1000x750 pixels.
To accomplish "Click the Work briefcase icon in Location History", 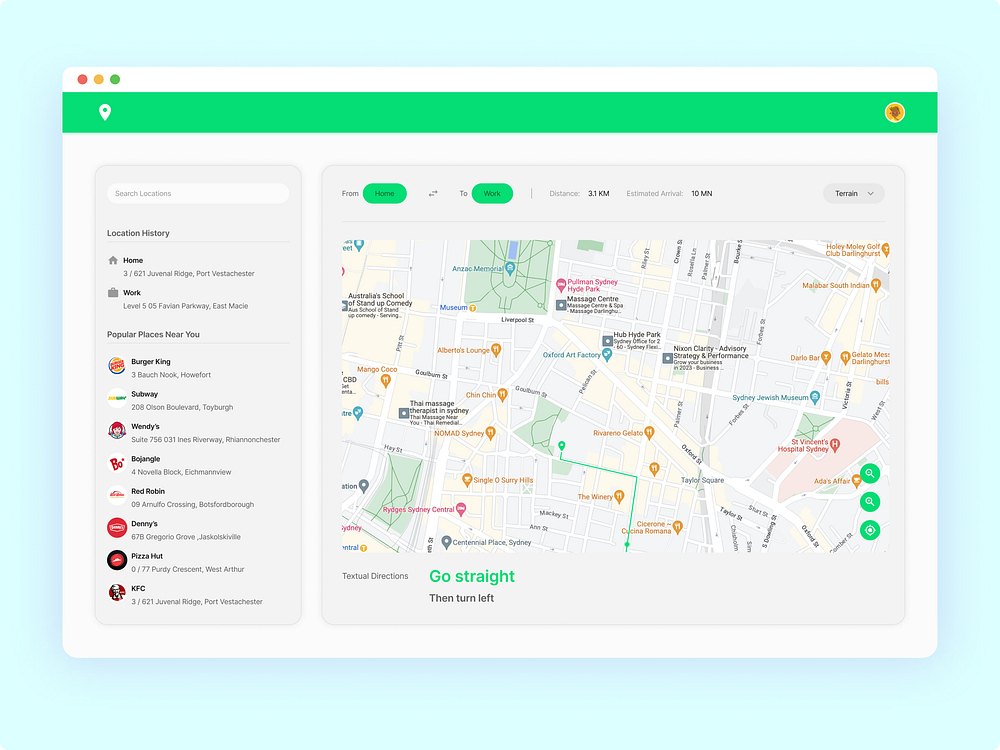I will (114, 292).
